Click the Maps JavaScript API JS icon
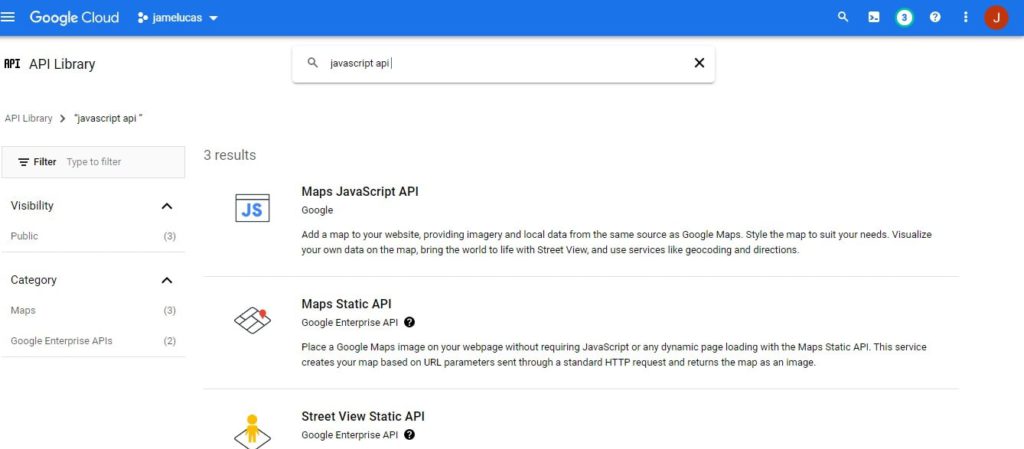 pyautogui.click(x=252, y=208)
